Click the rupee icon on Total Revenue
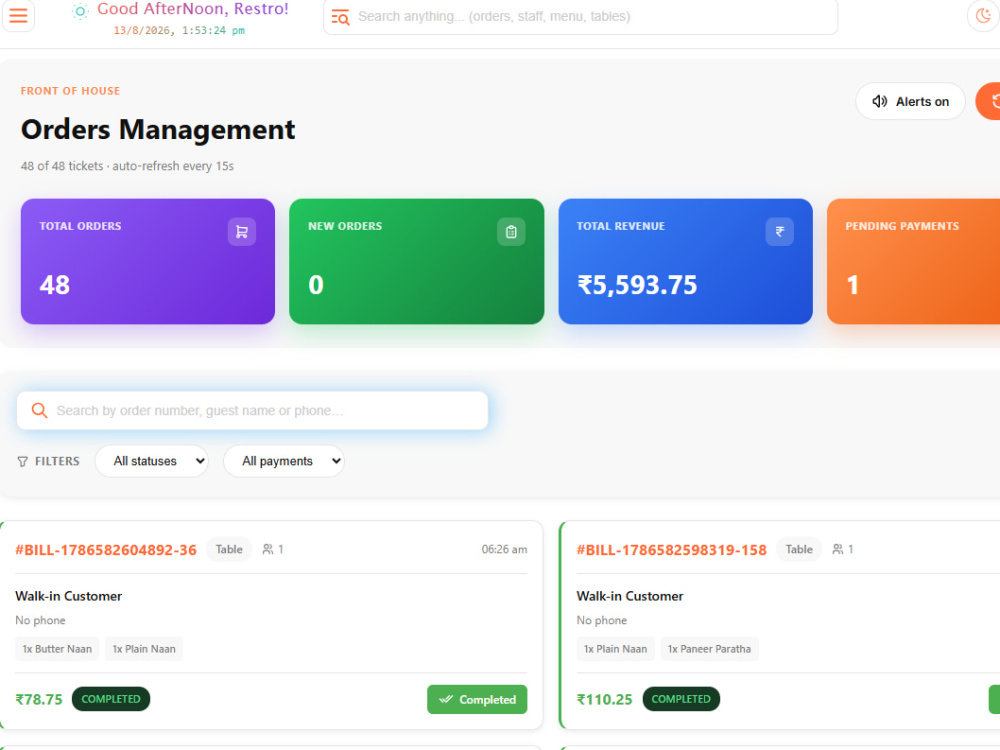The image size is (1000, 750). [x=779, y=232]
